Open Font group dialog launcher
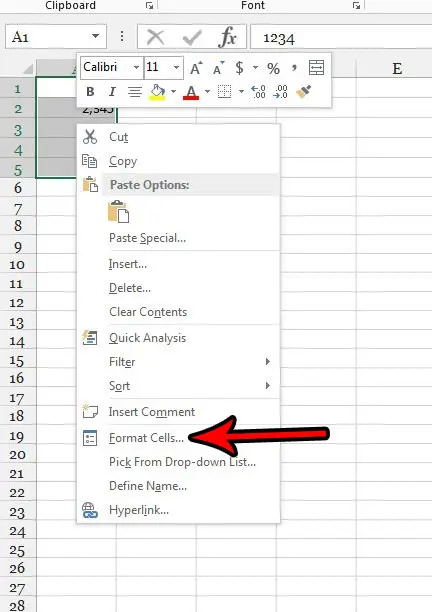432x612 pixels. (356, 5)
